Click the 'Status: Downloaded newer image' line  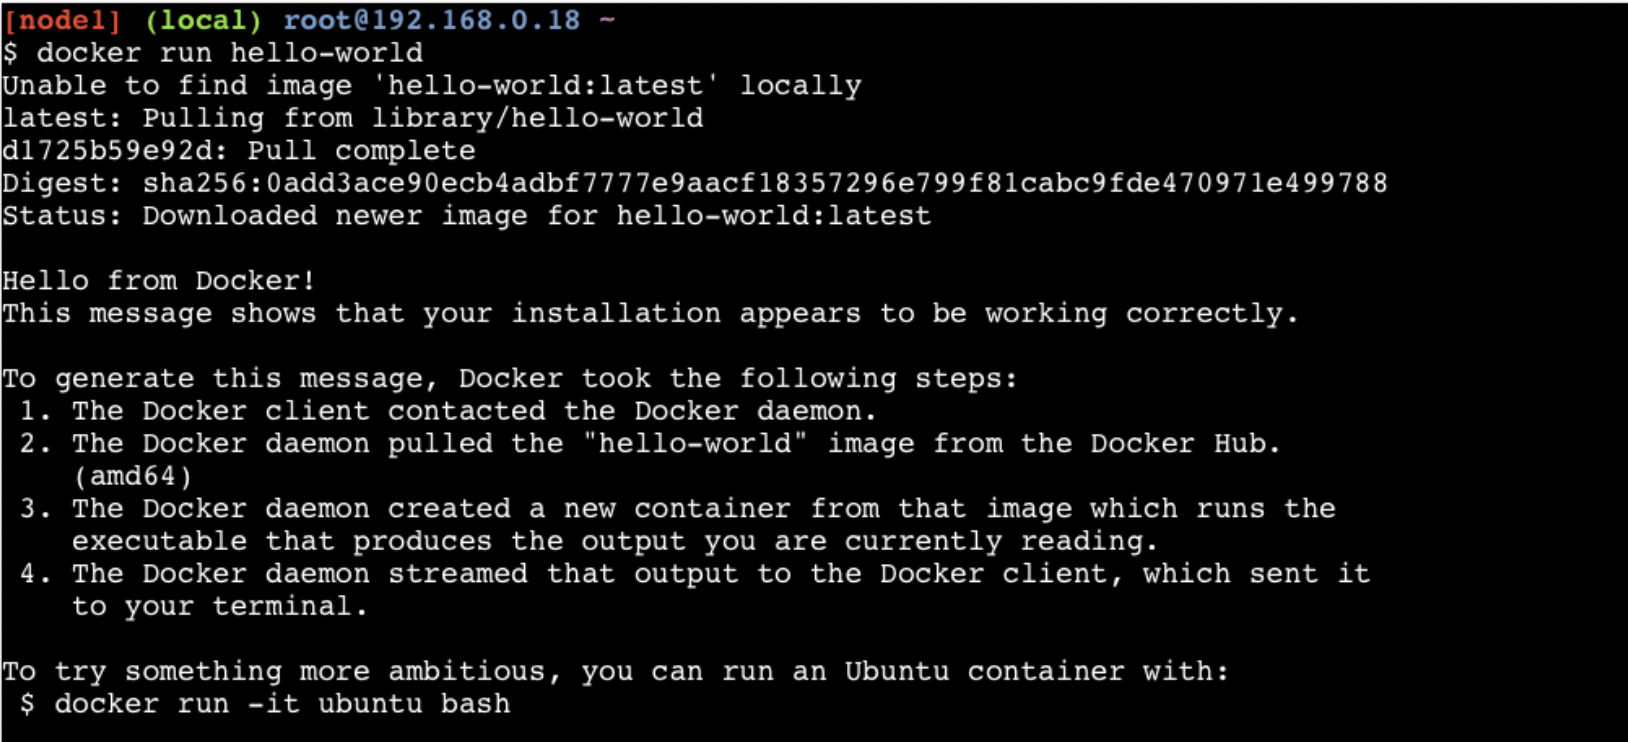coord(466,216)
